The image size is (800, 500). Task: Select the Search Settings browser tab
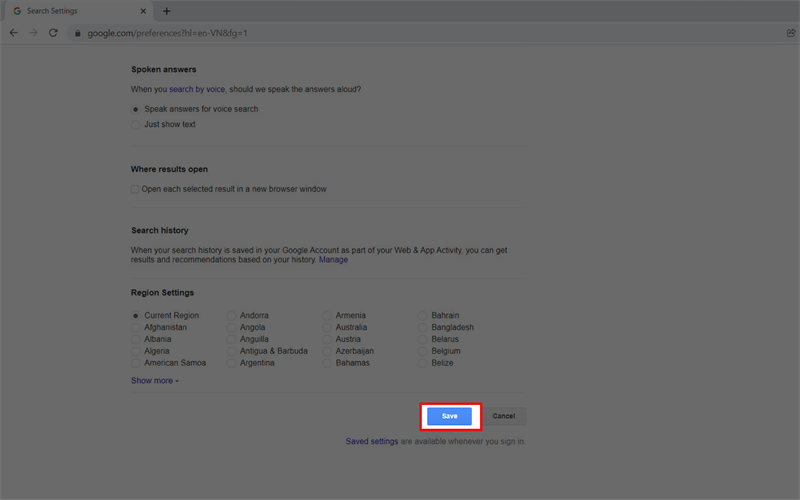coord(75,11)
